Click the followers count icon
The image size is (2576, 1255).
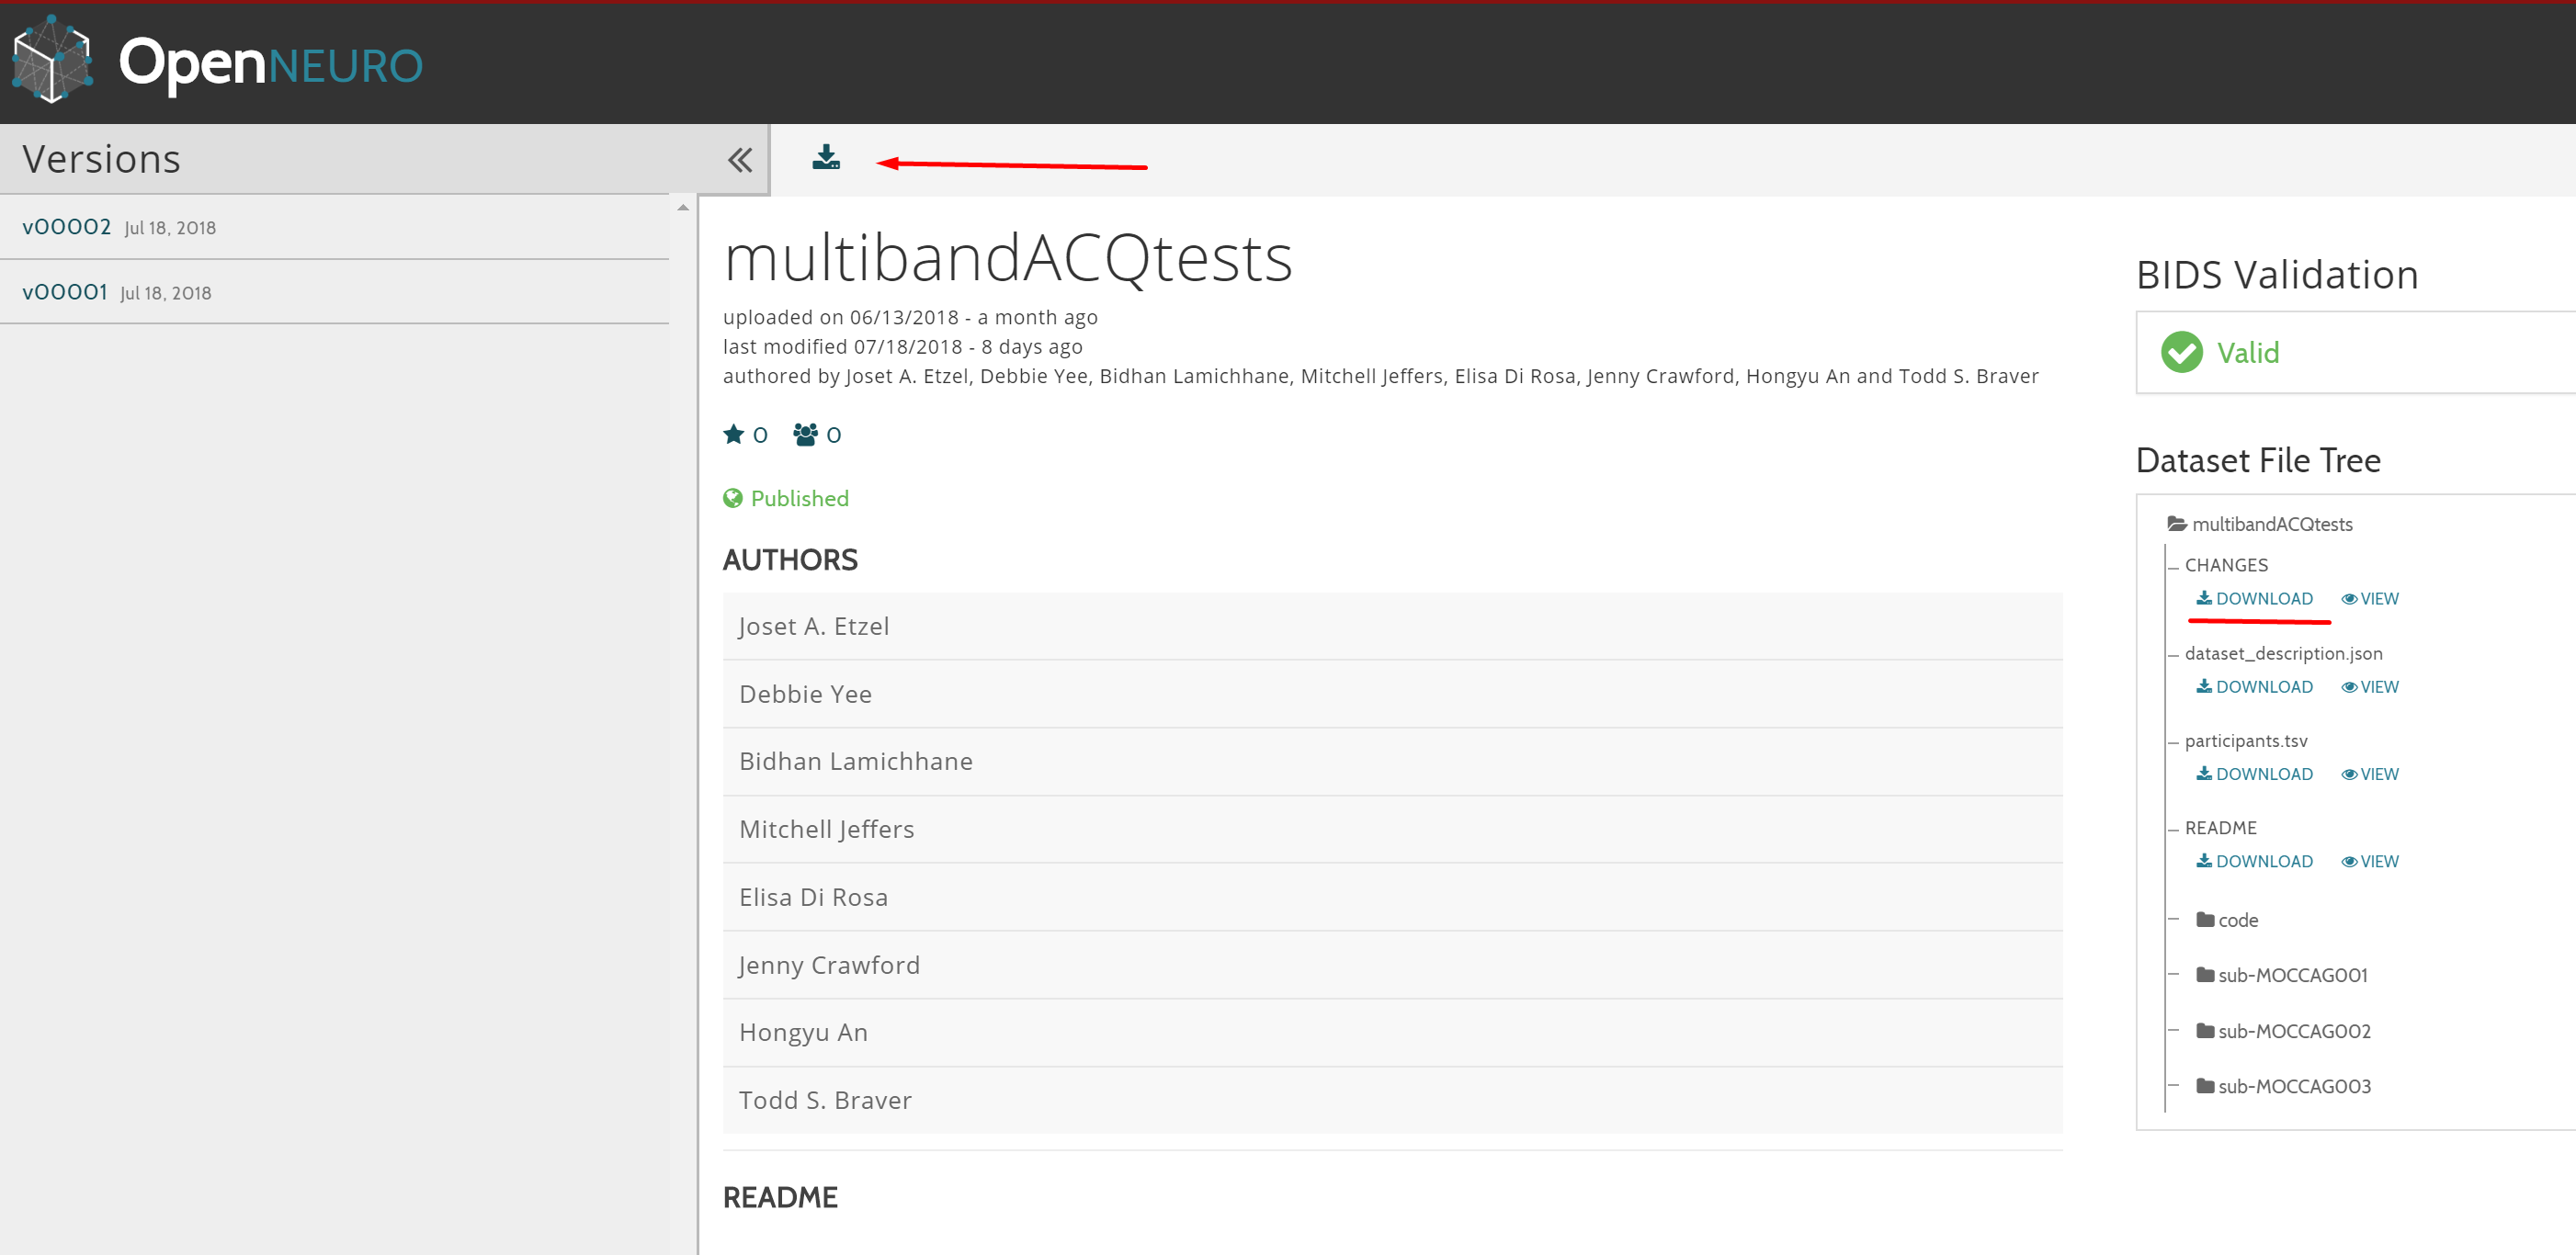(x=809, y=434)
